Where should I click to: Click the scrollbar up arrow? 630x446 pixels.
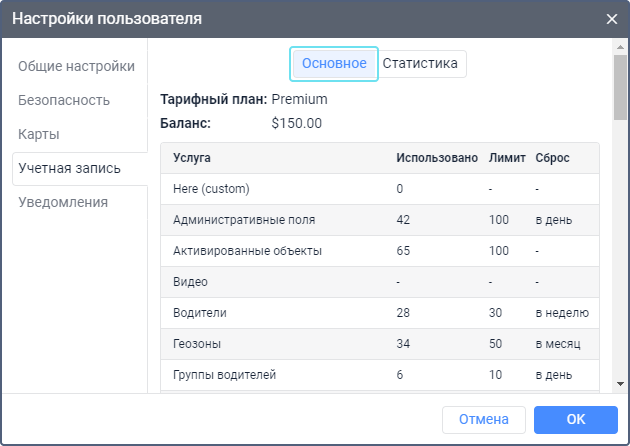620,47
